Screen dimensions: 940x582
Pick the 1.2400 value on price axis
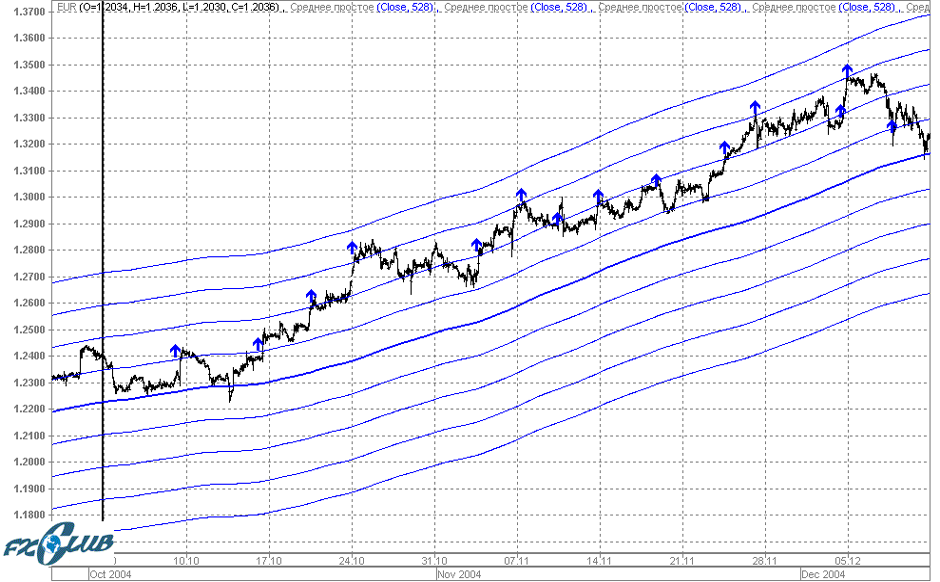[29, 356]
